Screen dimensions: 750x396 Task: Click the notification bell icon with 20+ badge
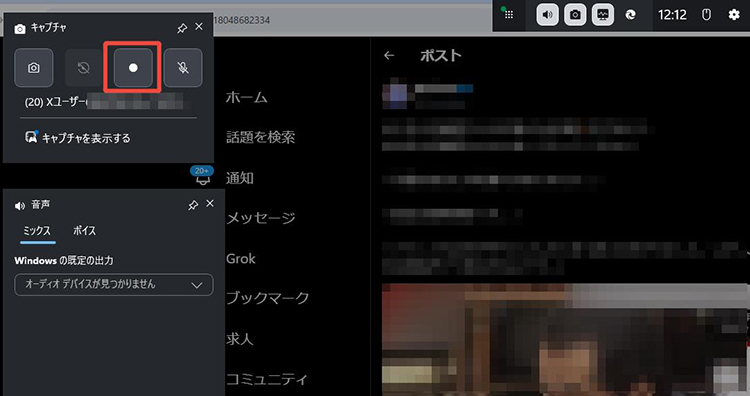[202, 176]
